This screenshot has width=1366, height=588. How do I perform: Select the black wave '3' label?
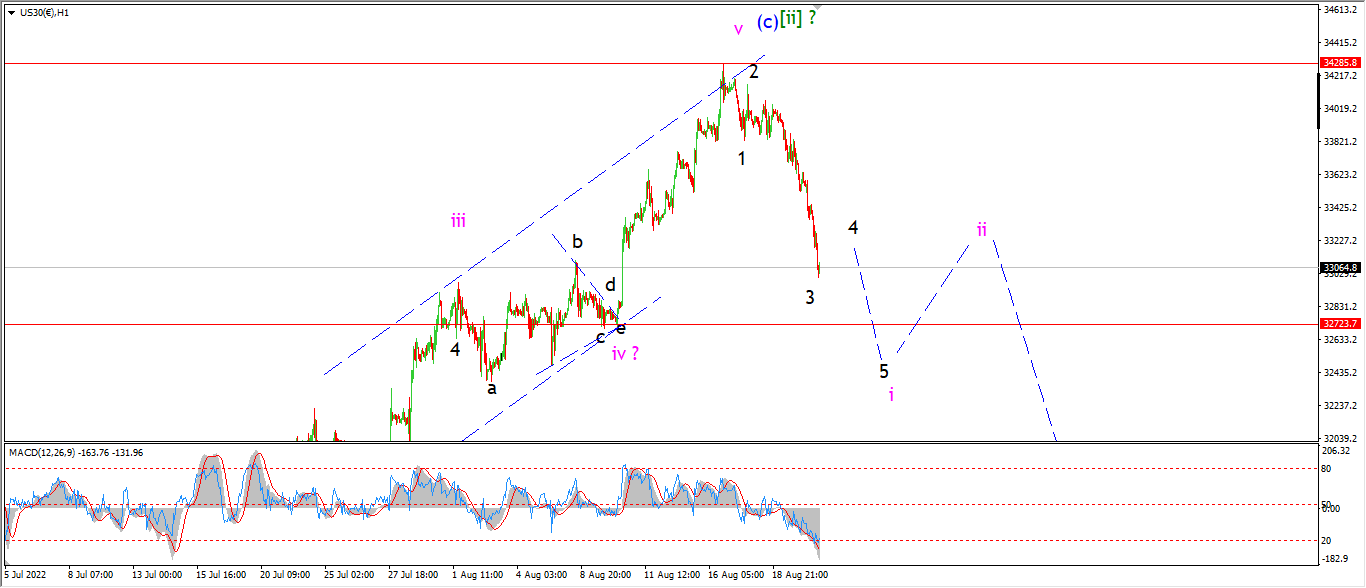[810, 297]
